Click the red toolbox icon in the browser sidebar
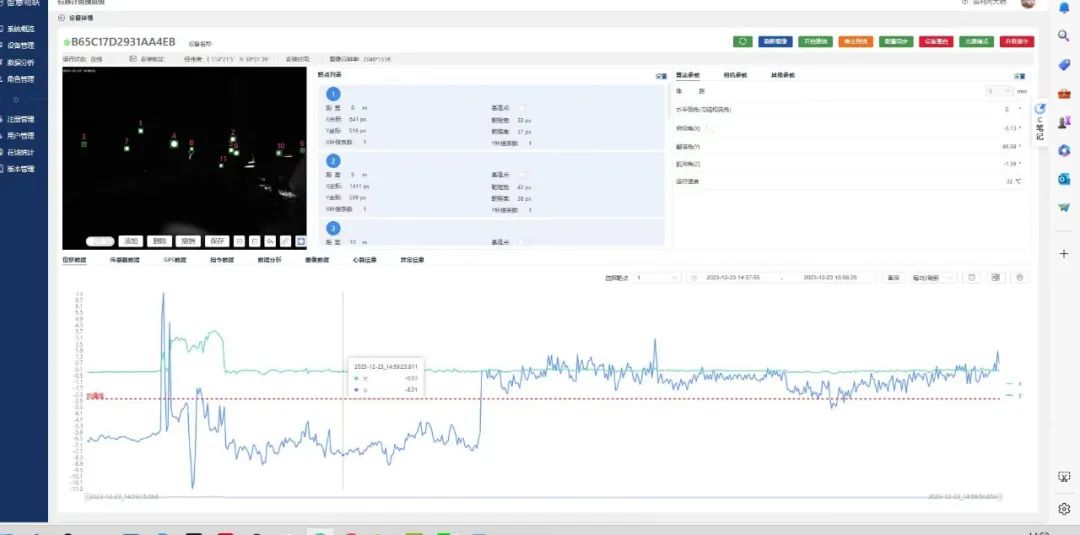 [x=1063, y=93]
